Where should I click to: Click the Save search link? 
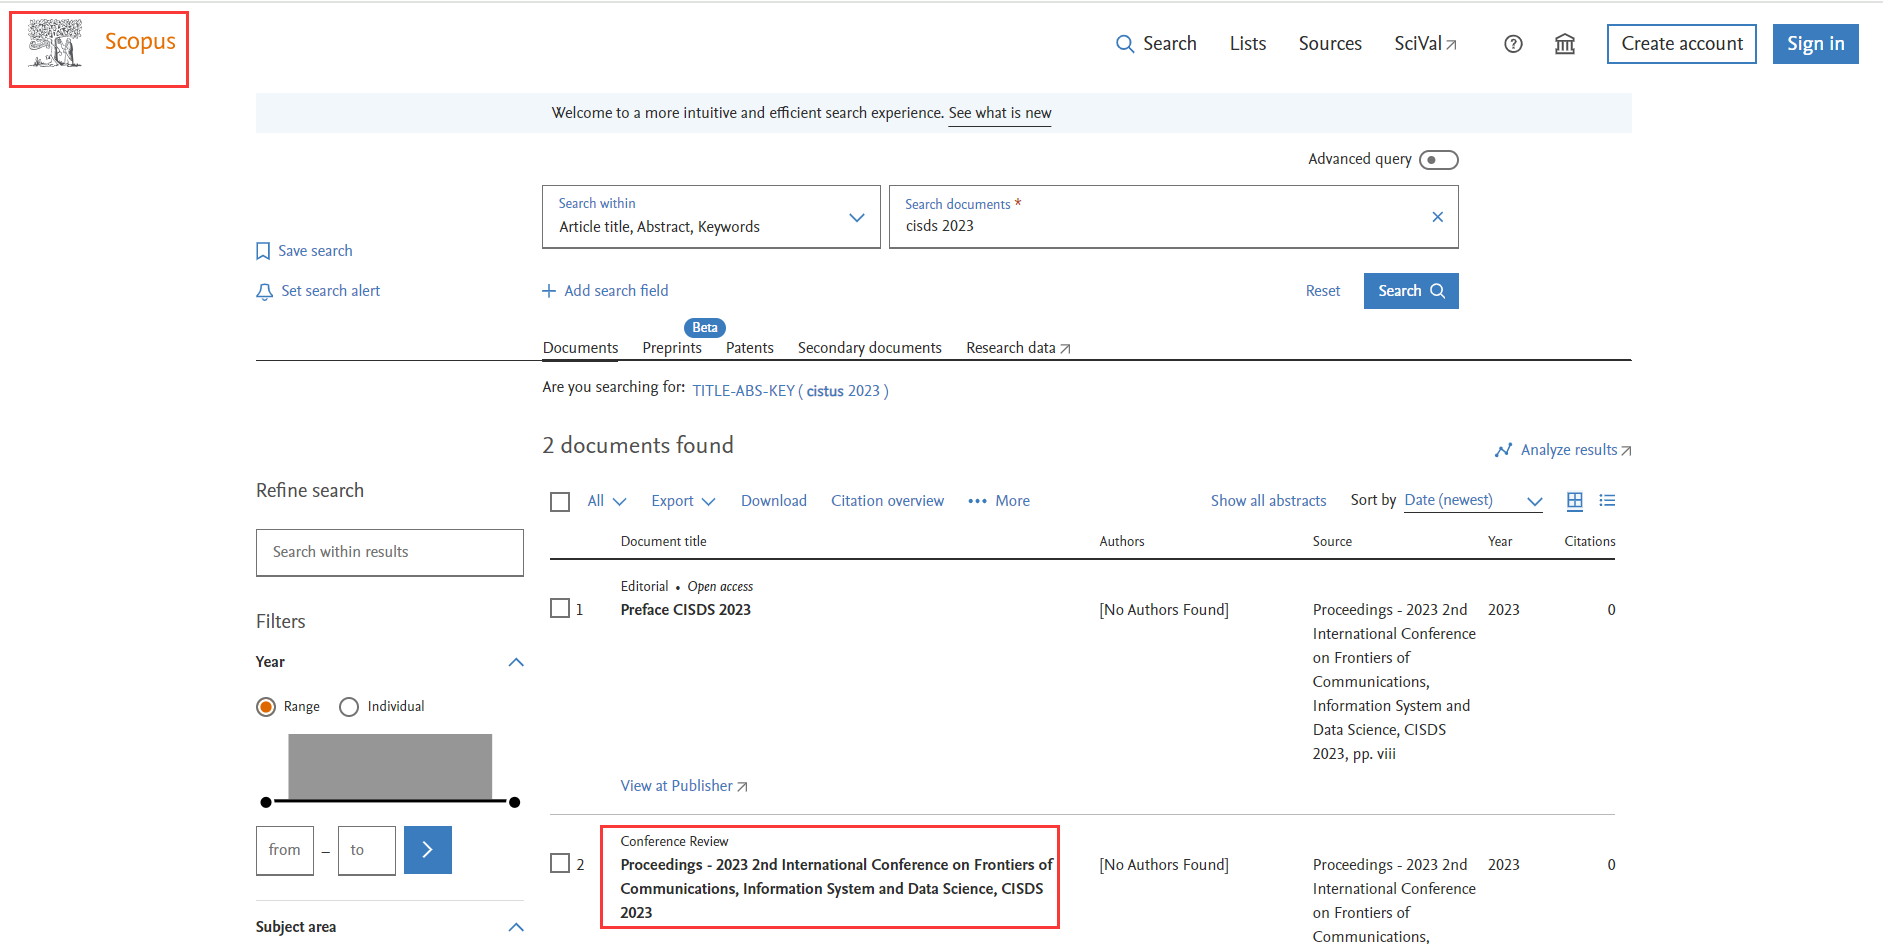[x=315, y=251]
